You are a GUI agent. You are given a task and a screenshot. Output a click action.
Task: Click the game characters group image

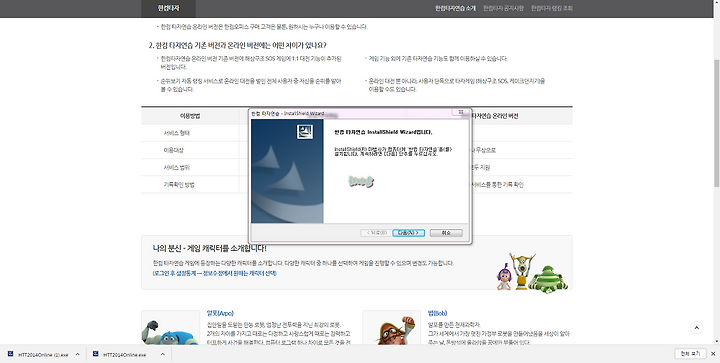pos(532,272)
